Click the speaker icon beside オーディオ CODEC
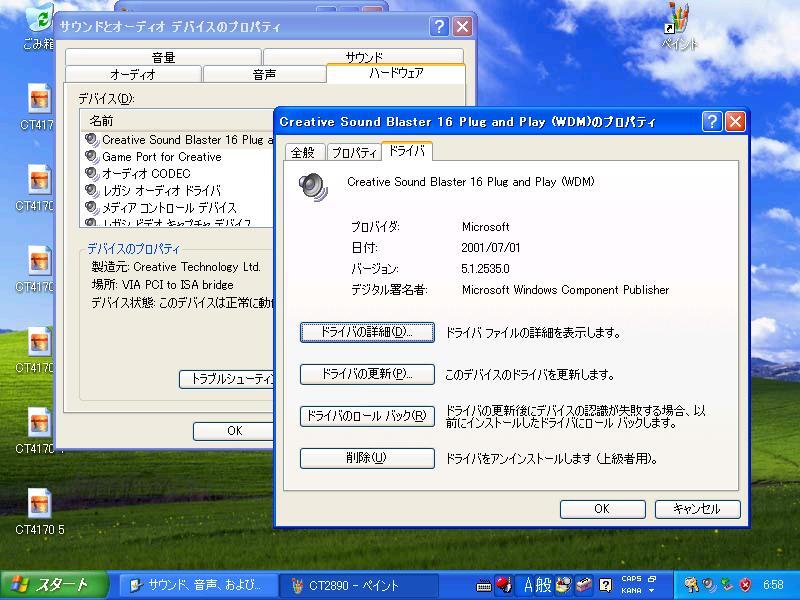800x600 pixels. pyautogui.click(x=92, y=173)
